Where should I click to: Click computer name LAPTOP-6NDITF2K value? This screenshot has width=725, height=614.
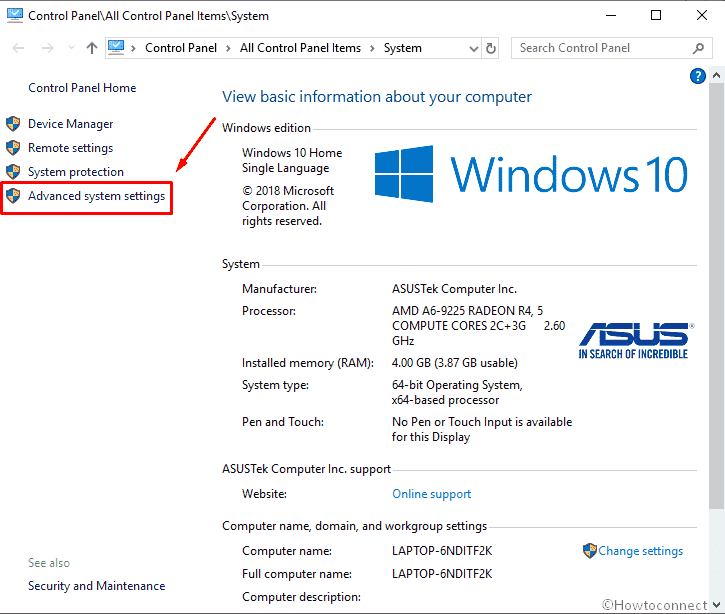point(442,551)
